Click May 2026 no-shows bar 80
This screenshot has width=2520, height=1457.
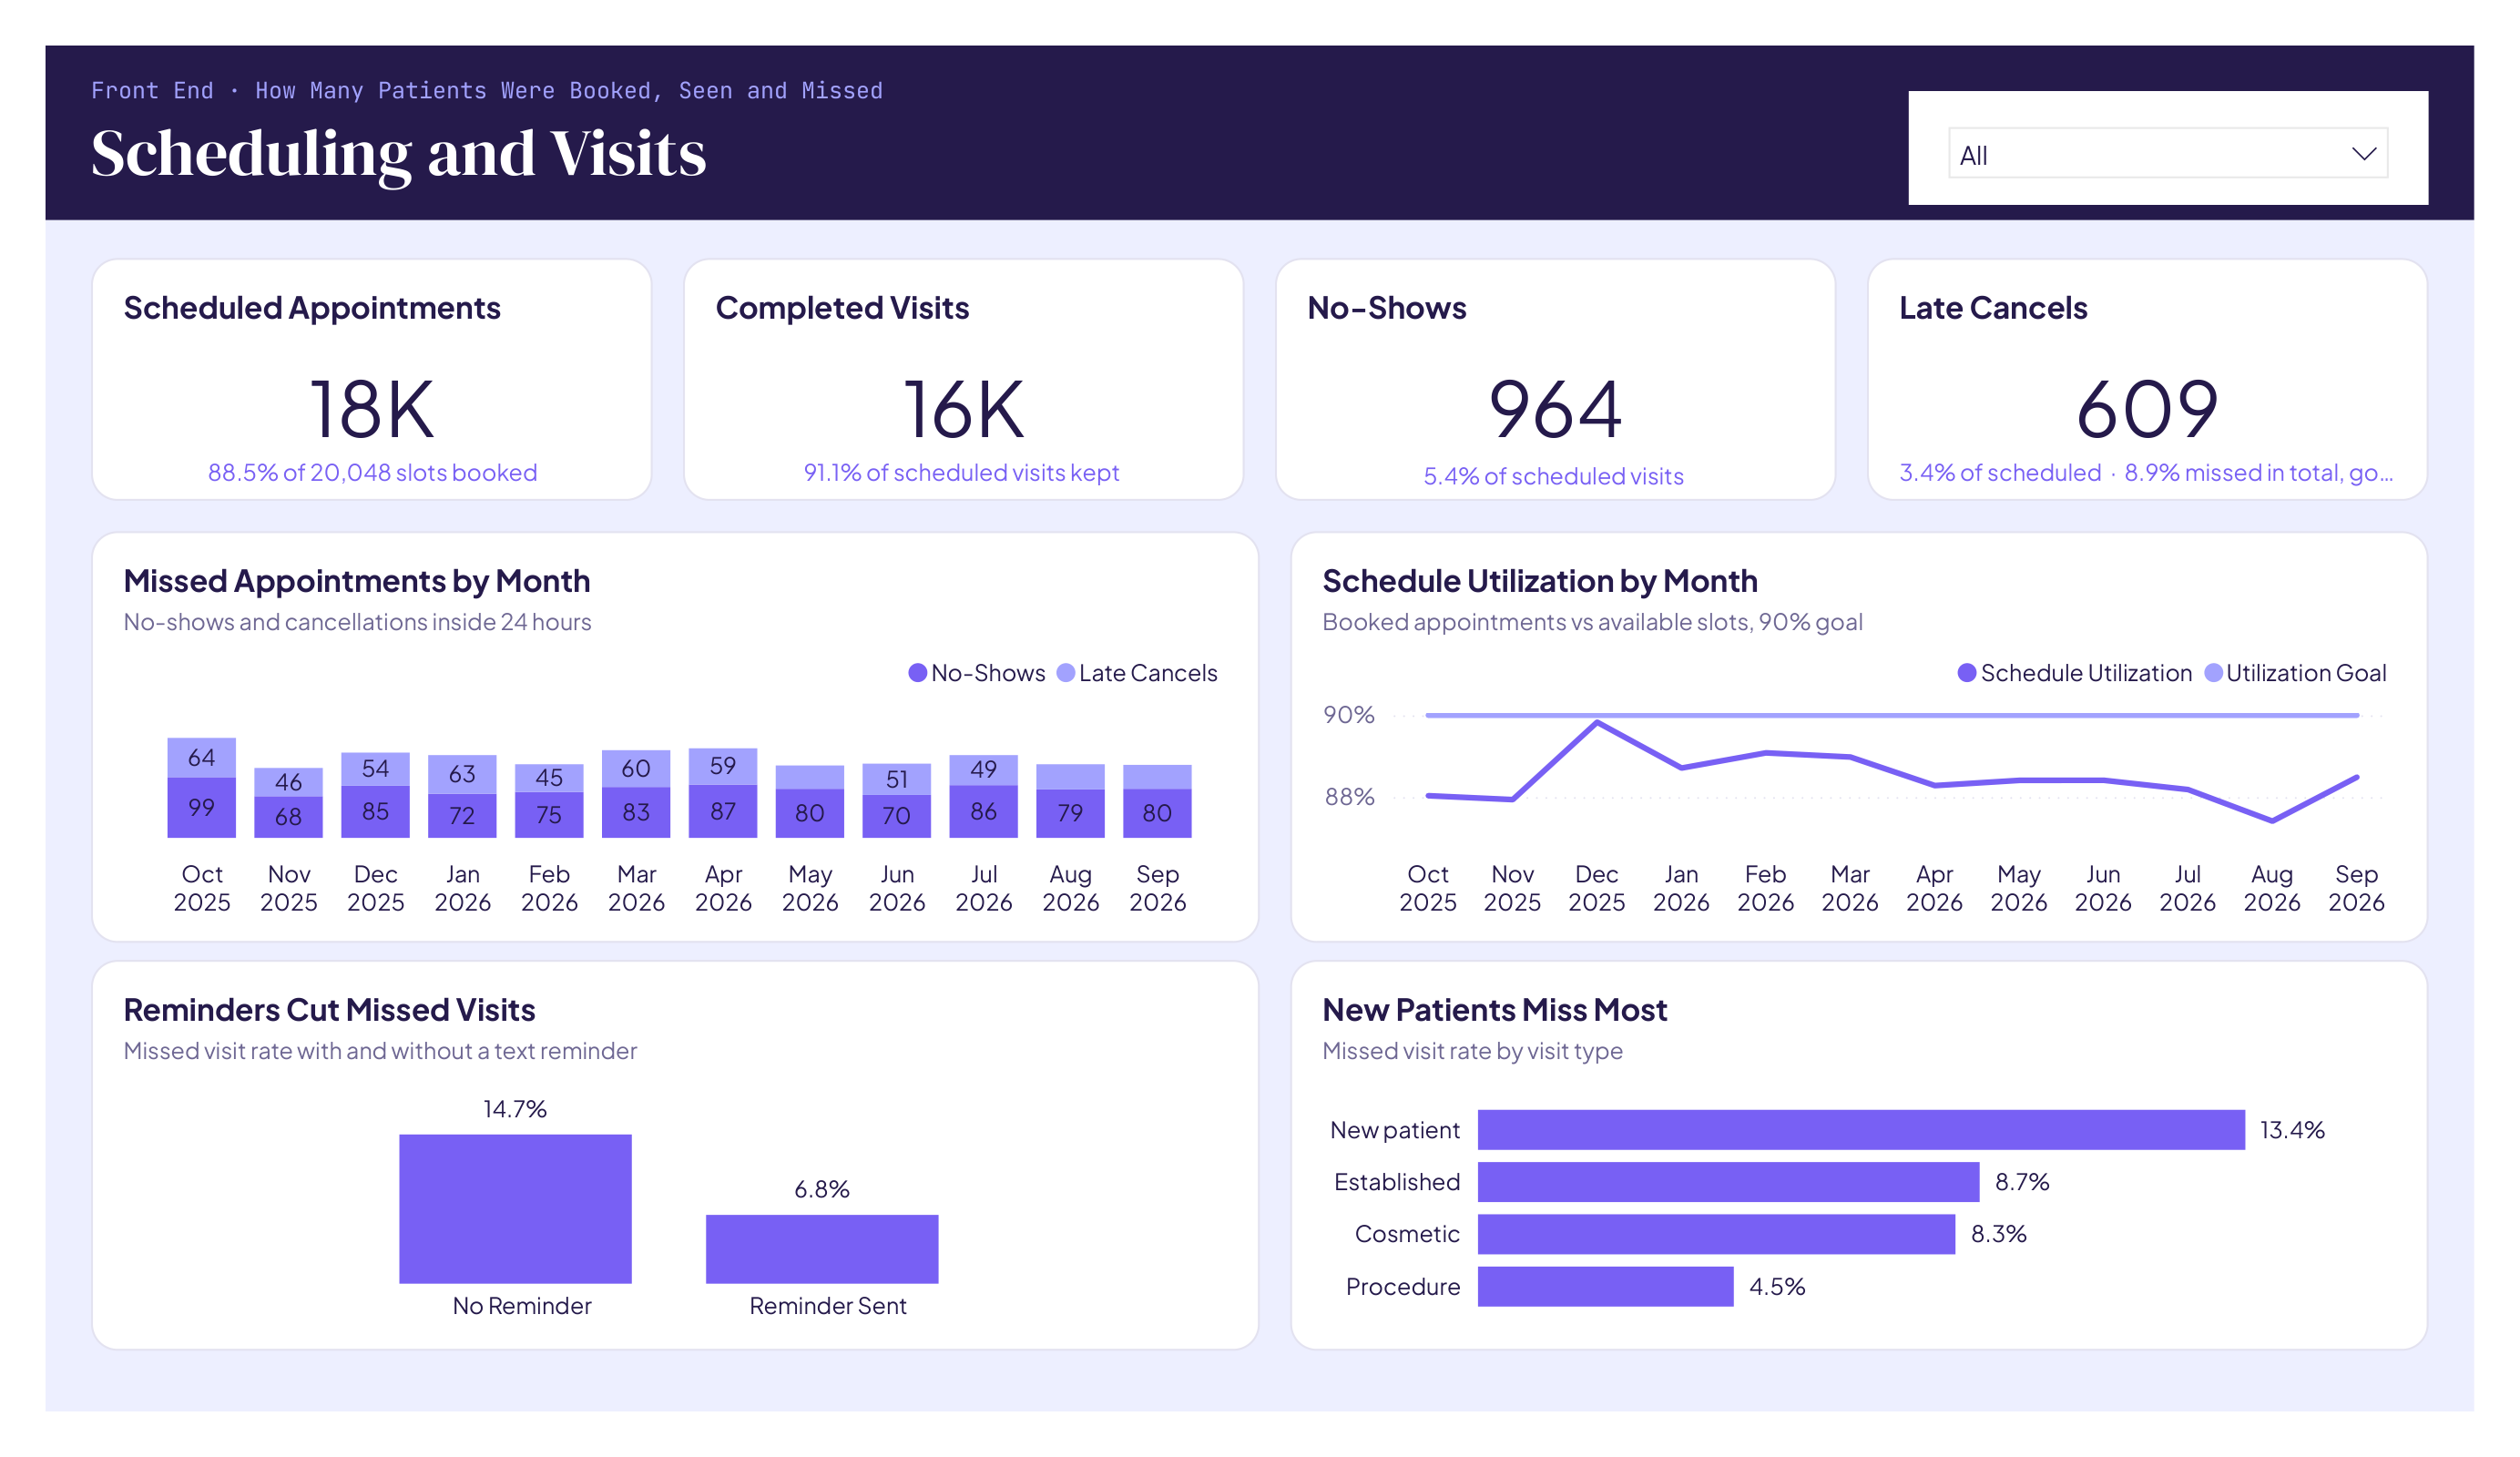[810, 813]
